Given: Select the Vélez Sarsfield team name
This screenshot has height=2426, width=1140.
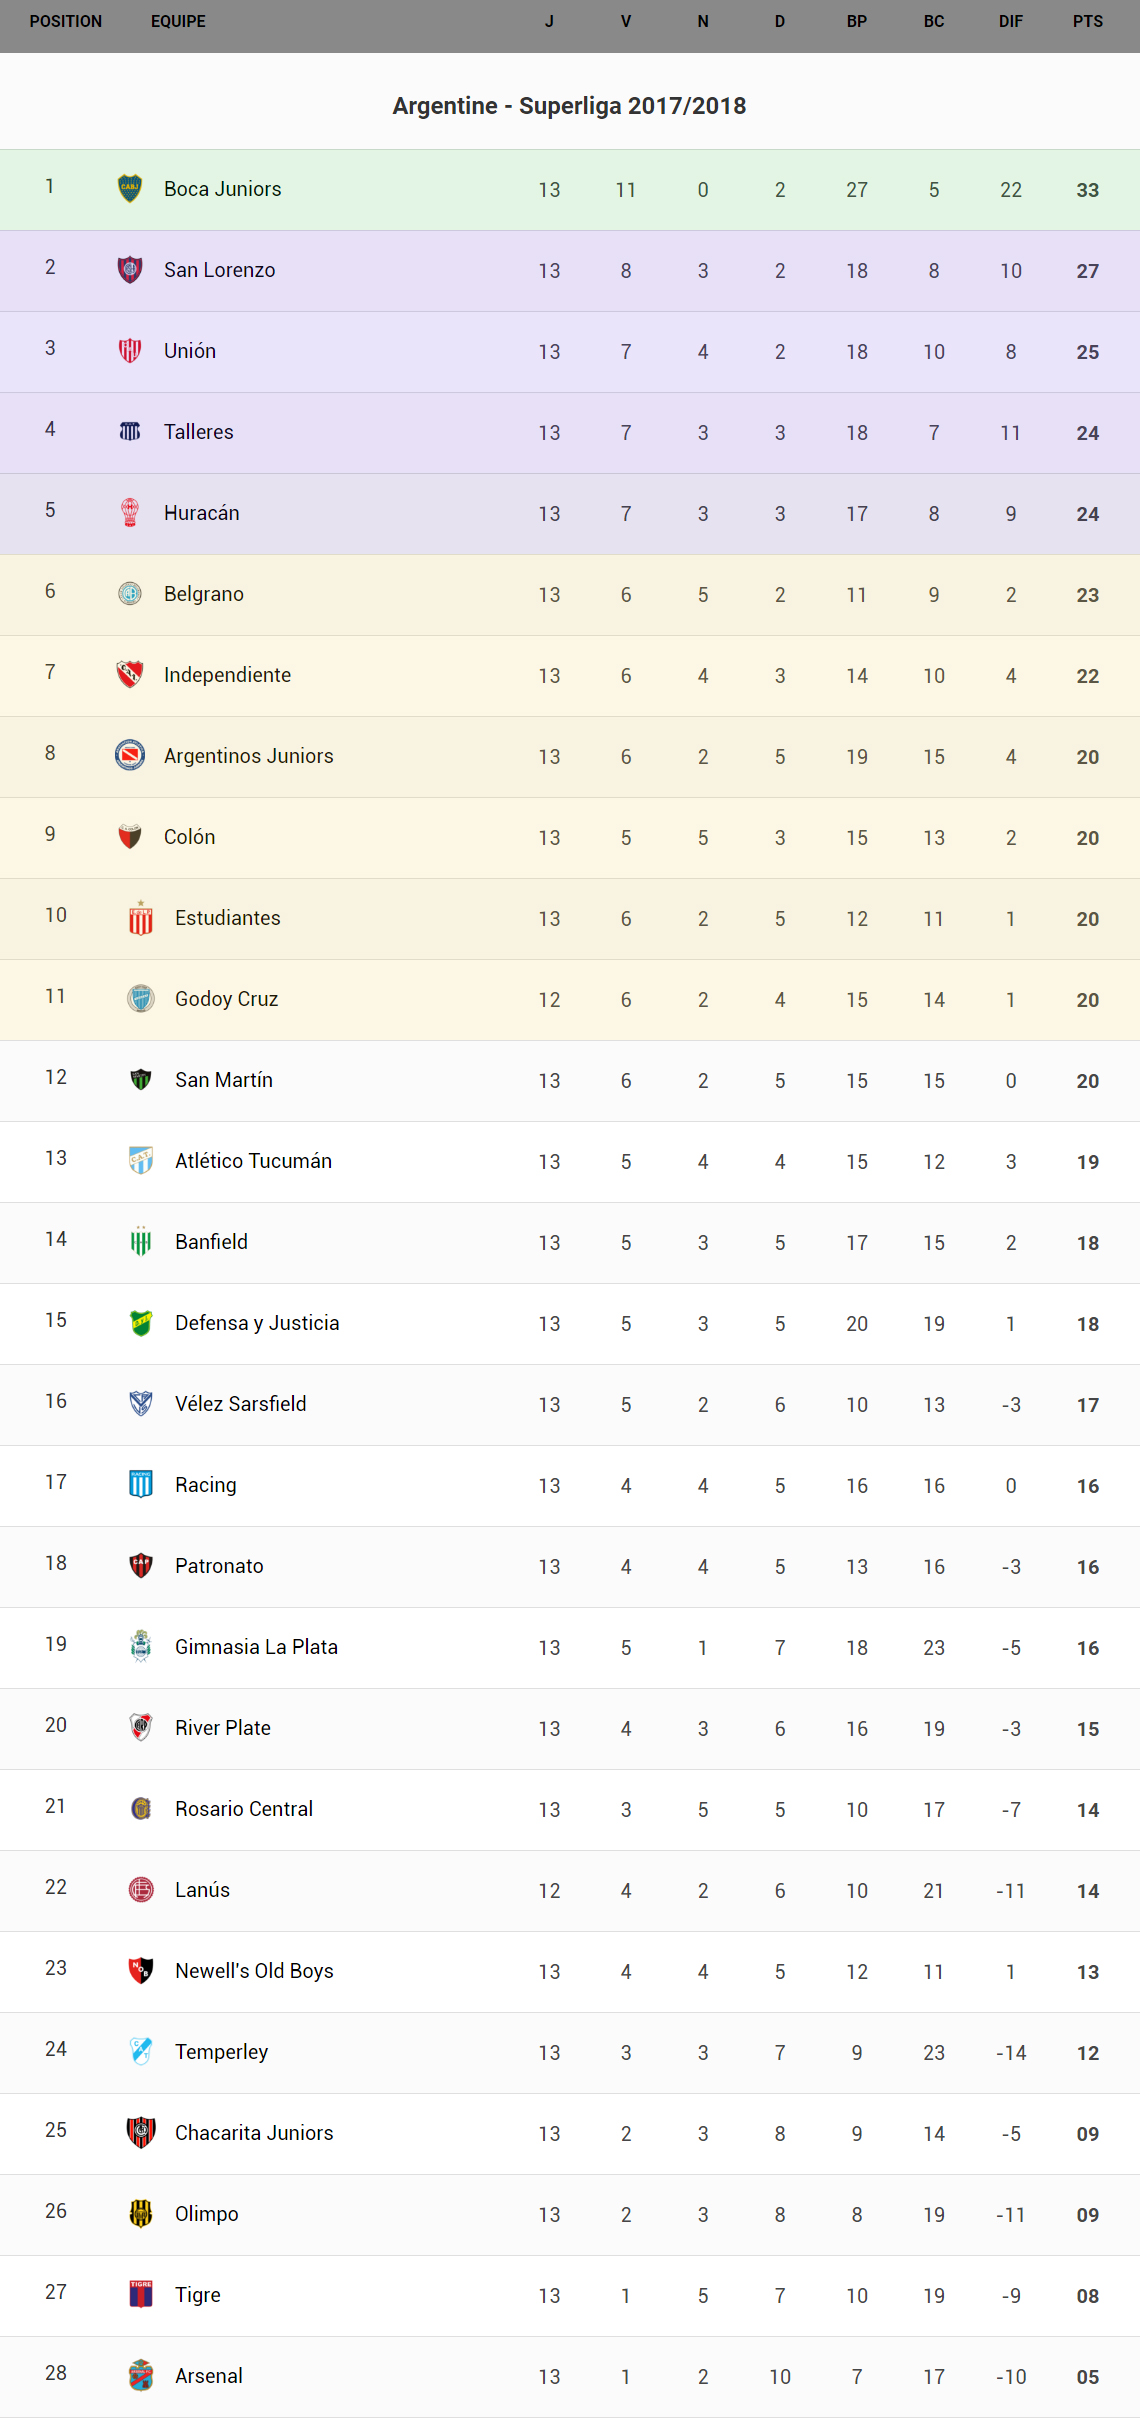Looking at the screenshot, I should (240, 1404).
